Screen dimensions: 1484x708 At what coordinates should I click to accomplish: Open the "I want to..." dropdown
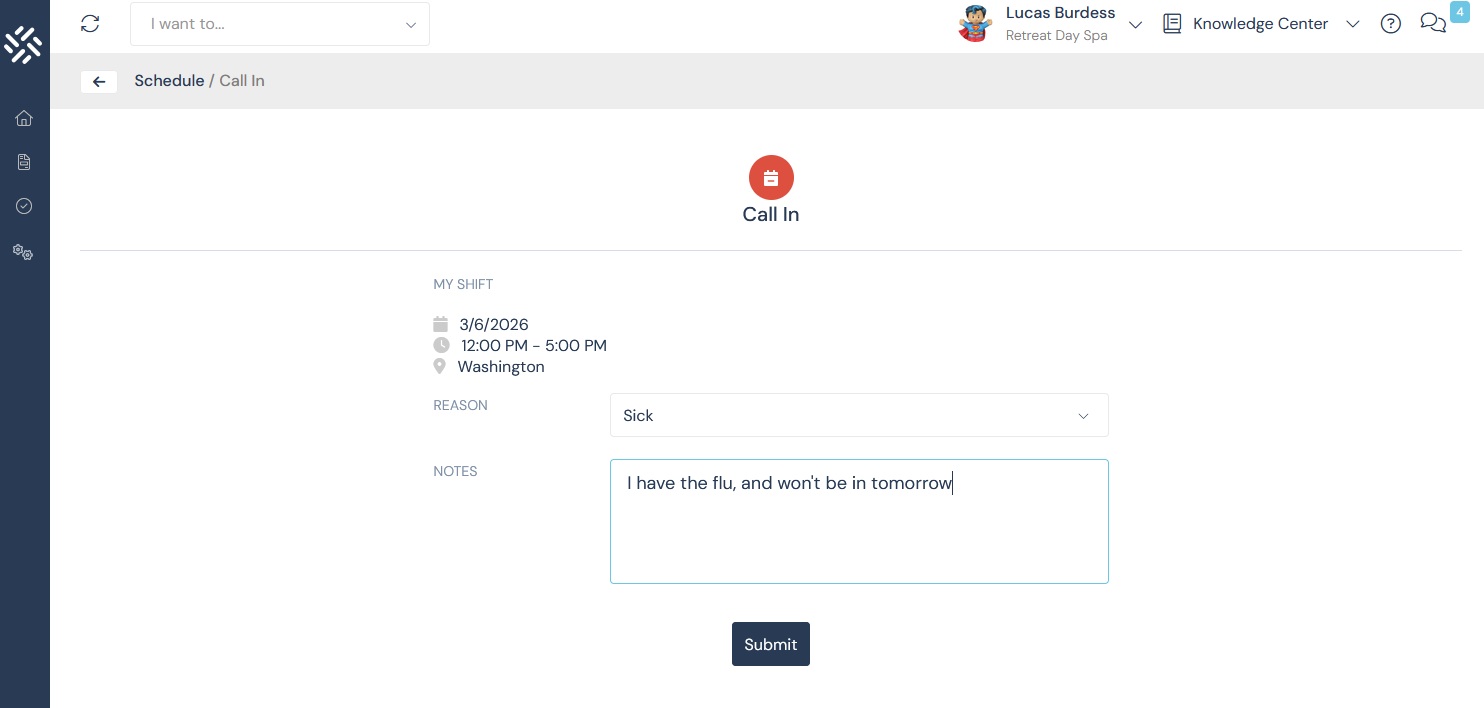click(280, 24)
